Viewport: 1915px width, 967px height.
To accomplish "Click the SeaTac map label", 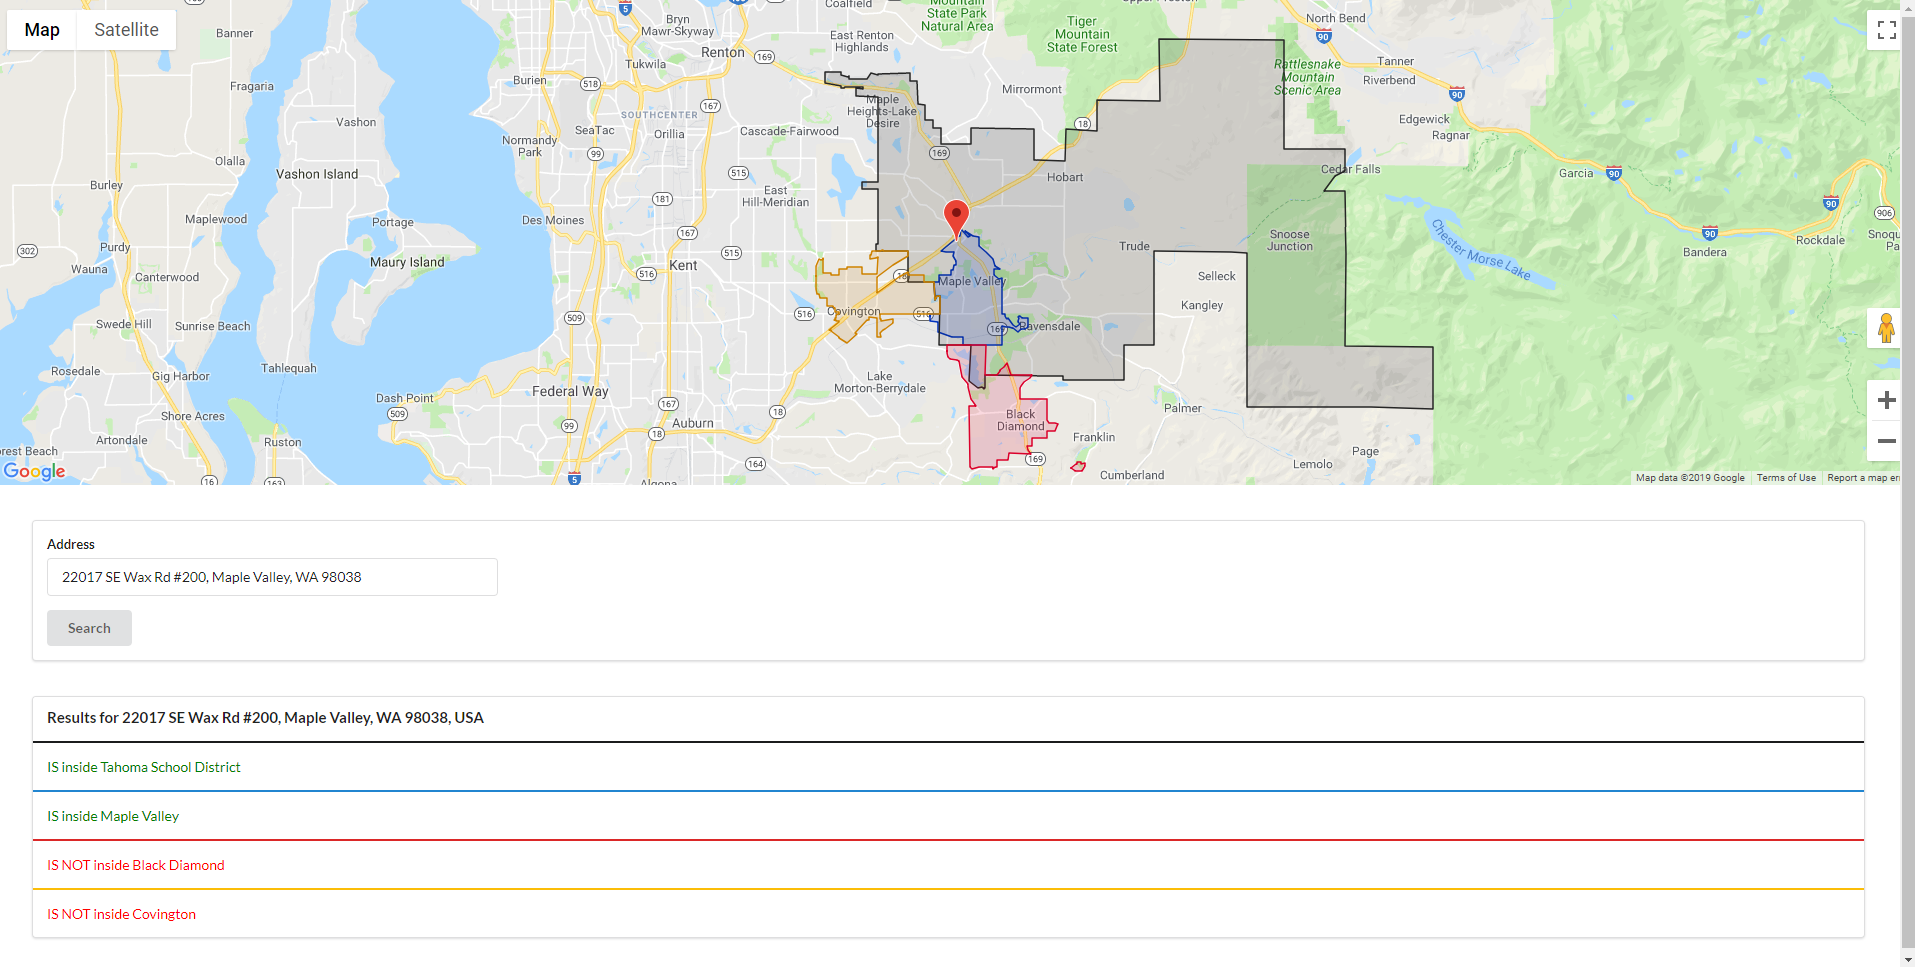I will [595, 130].
